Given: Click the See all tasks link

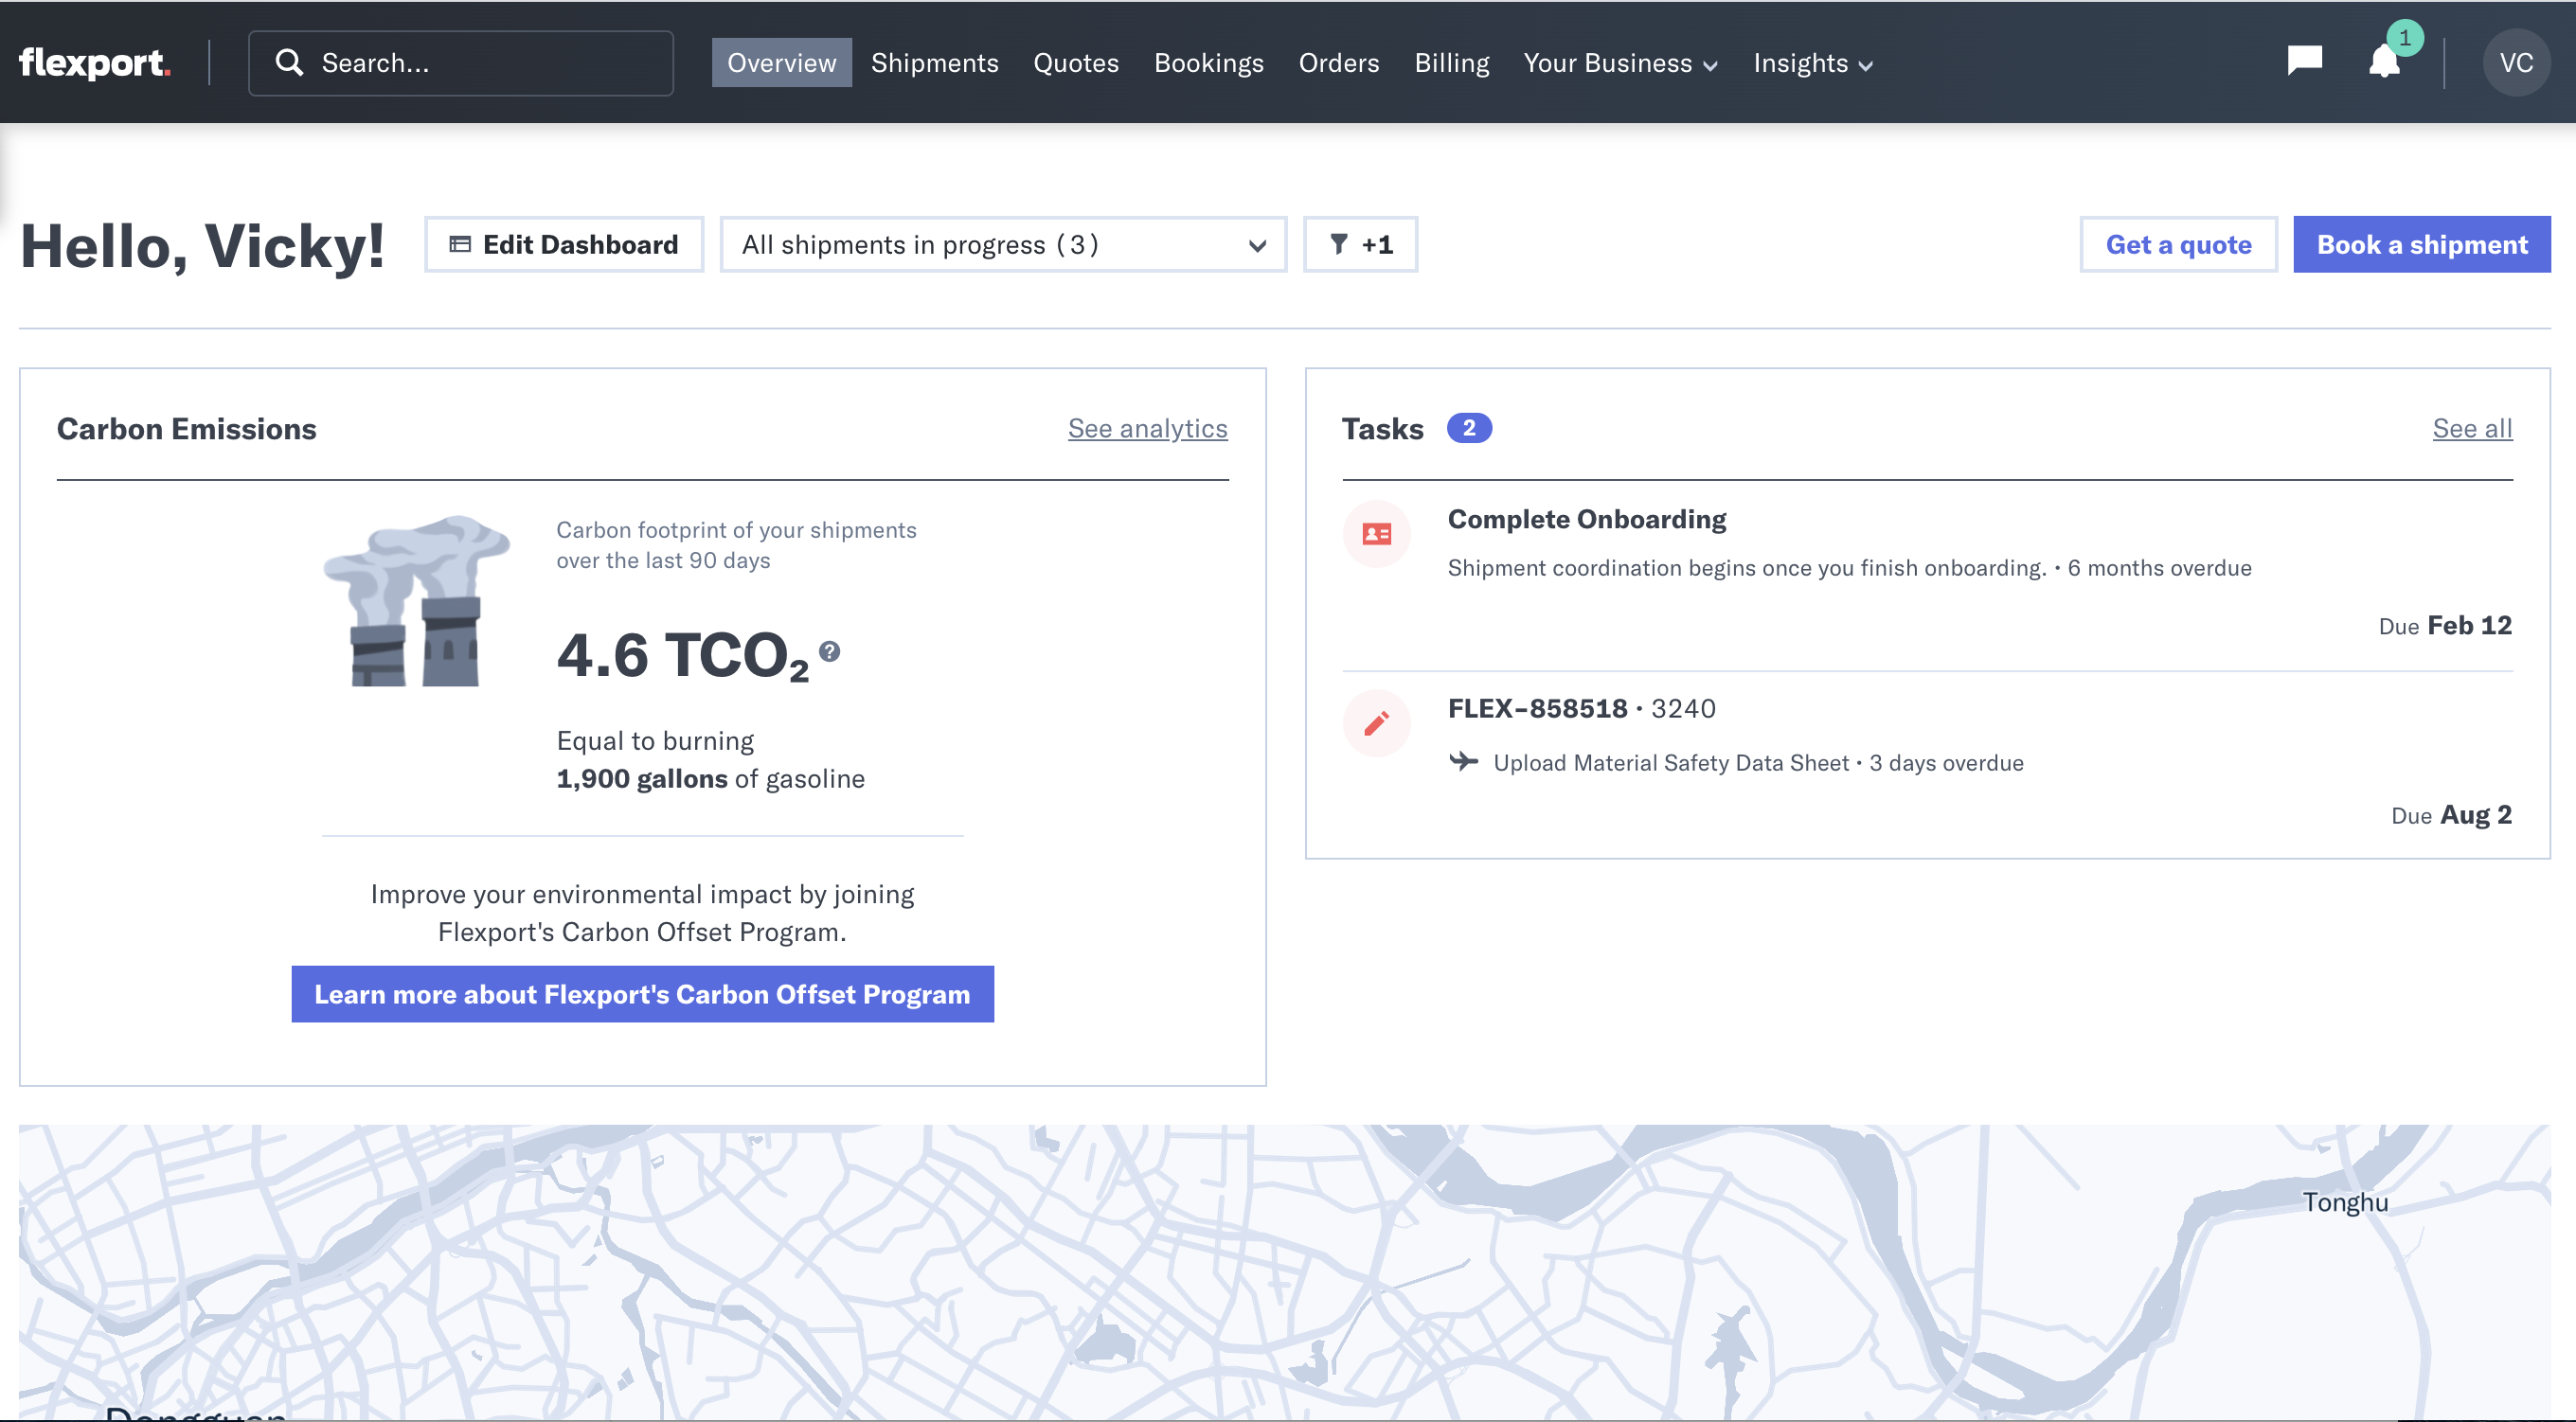Looking at the screenshot, I should (x=2471, y=425).
